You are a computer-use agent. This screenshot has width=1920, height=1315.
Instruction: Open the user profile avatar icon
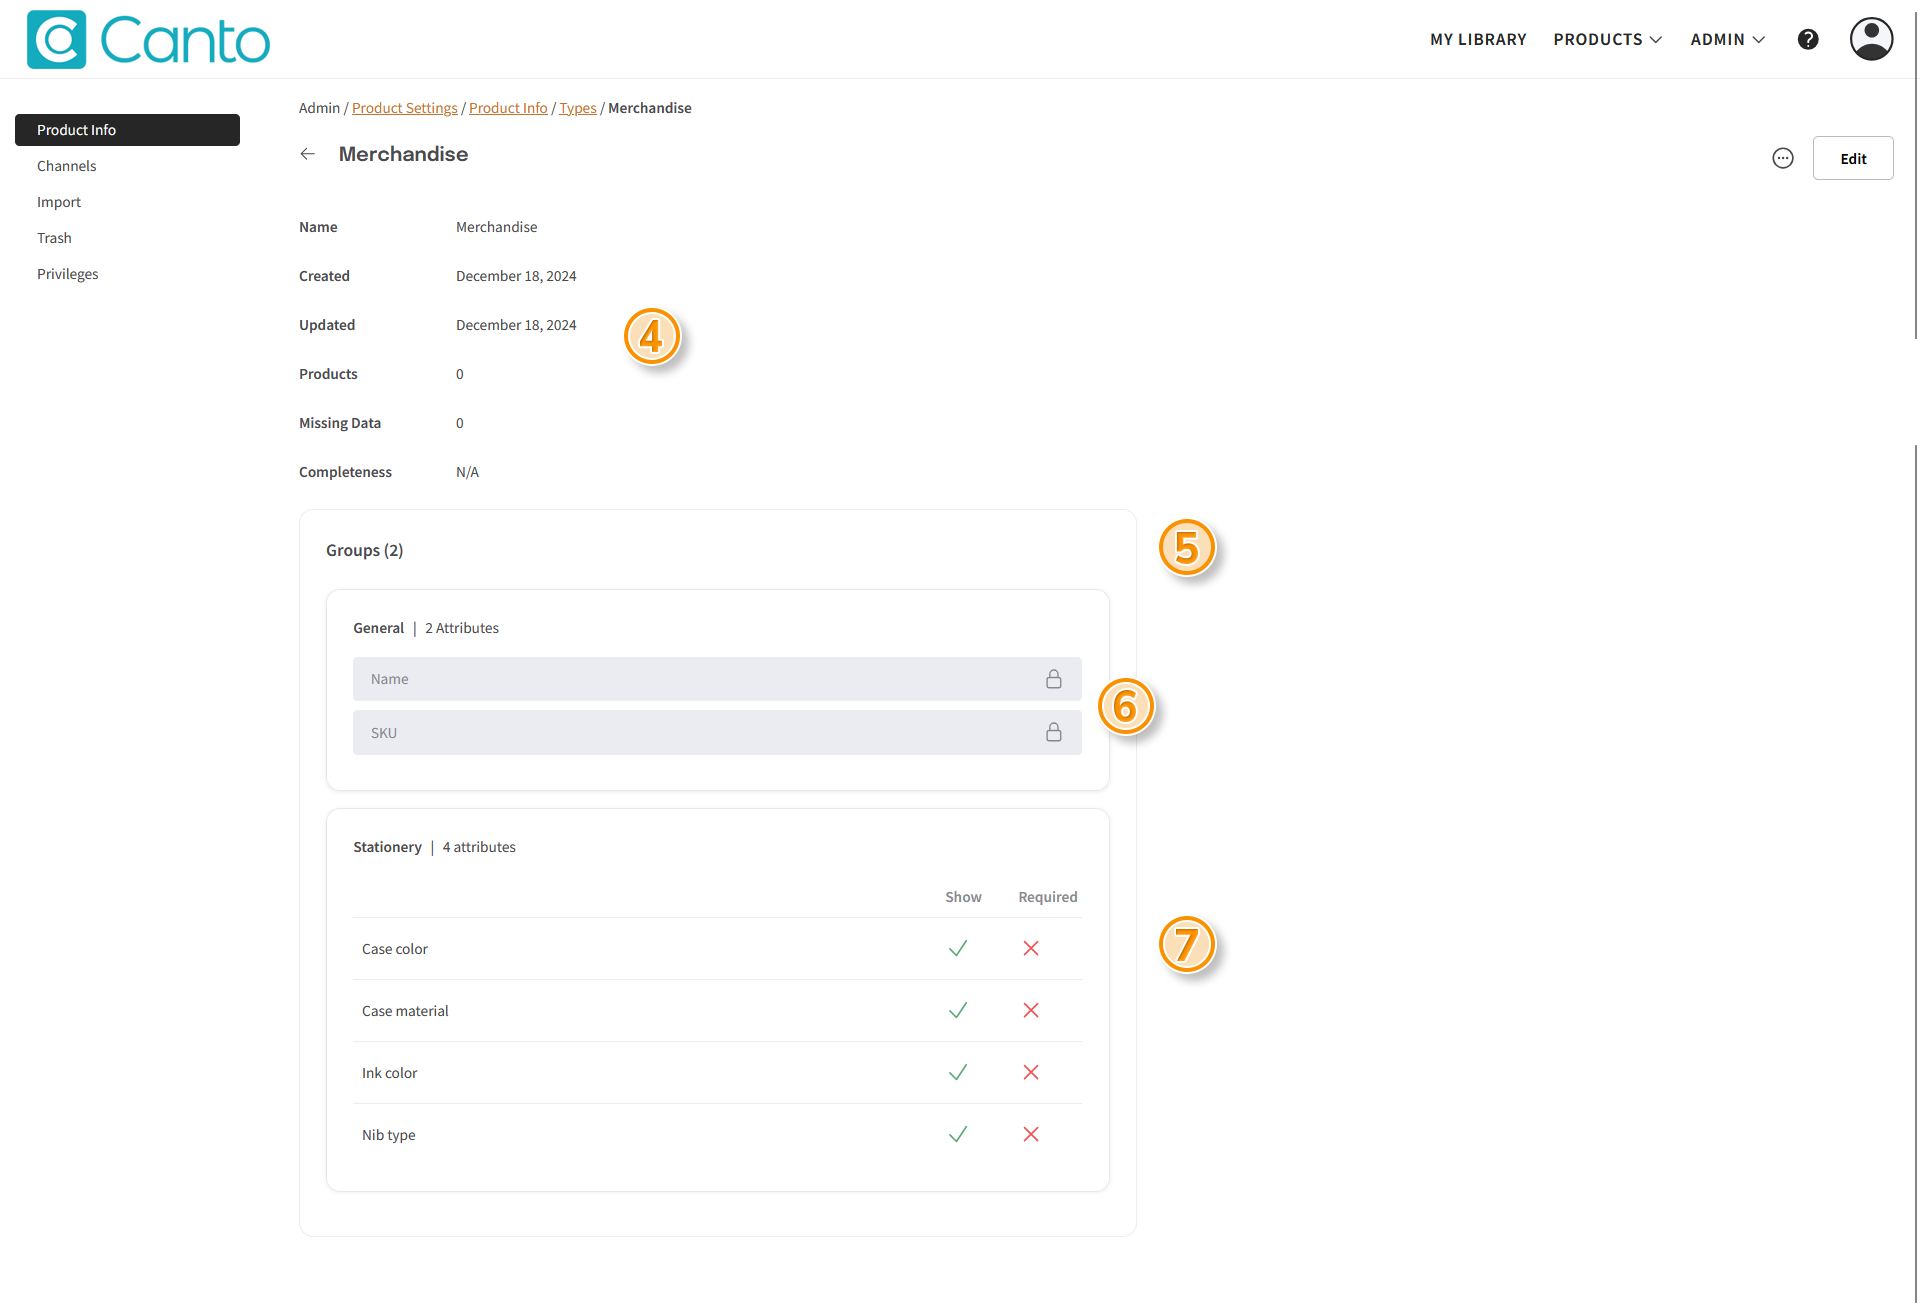[x=1870, y=40]
